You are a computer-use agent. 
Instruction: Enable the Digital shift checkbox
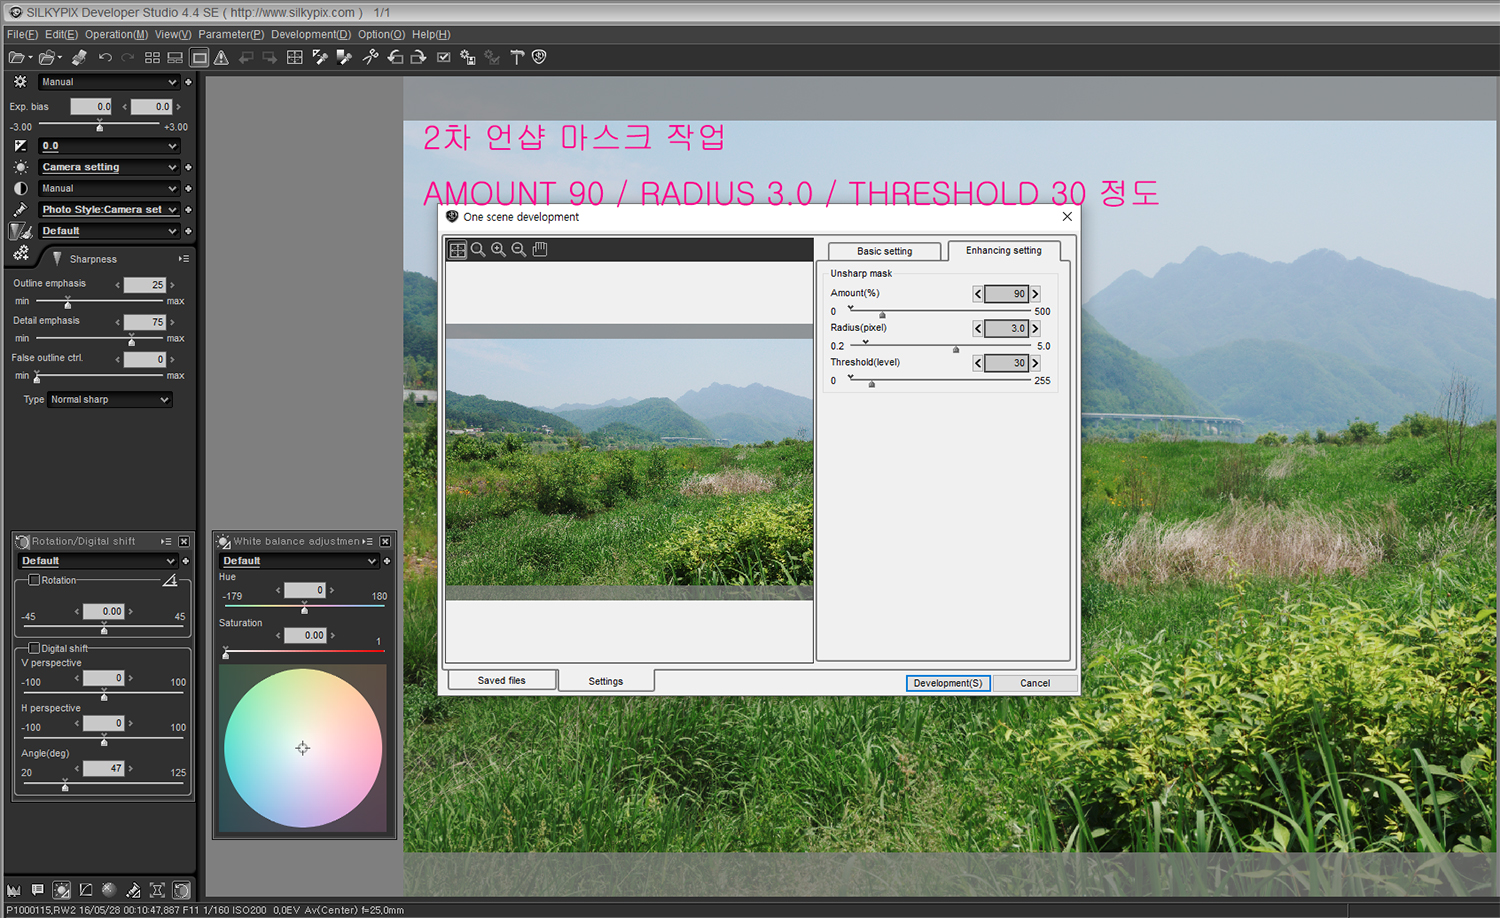click(34, 648)
